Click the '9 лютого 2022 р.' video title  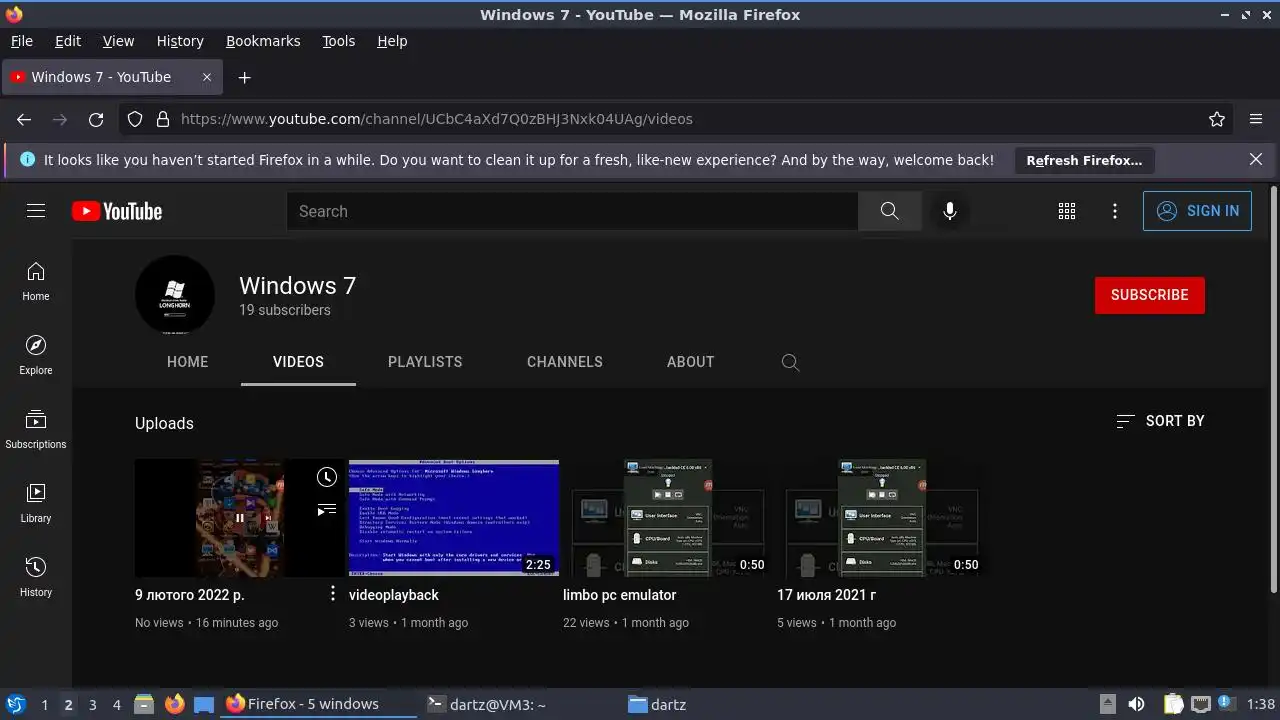pos(190,595)
